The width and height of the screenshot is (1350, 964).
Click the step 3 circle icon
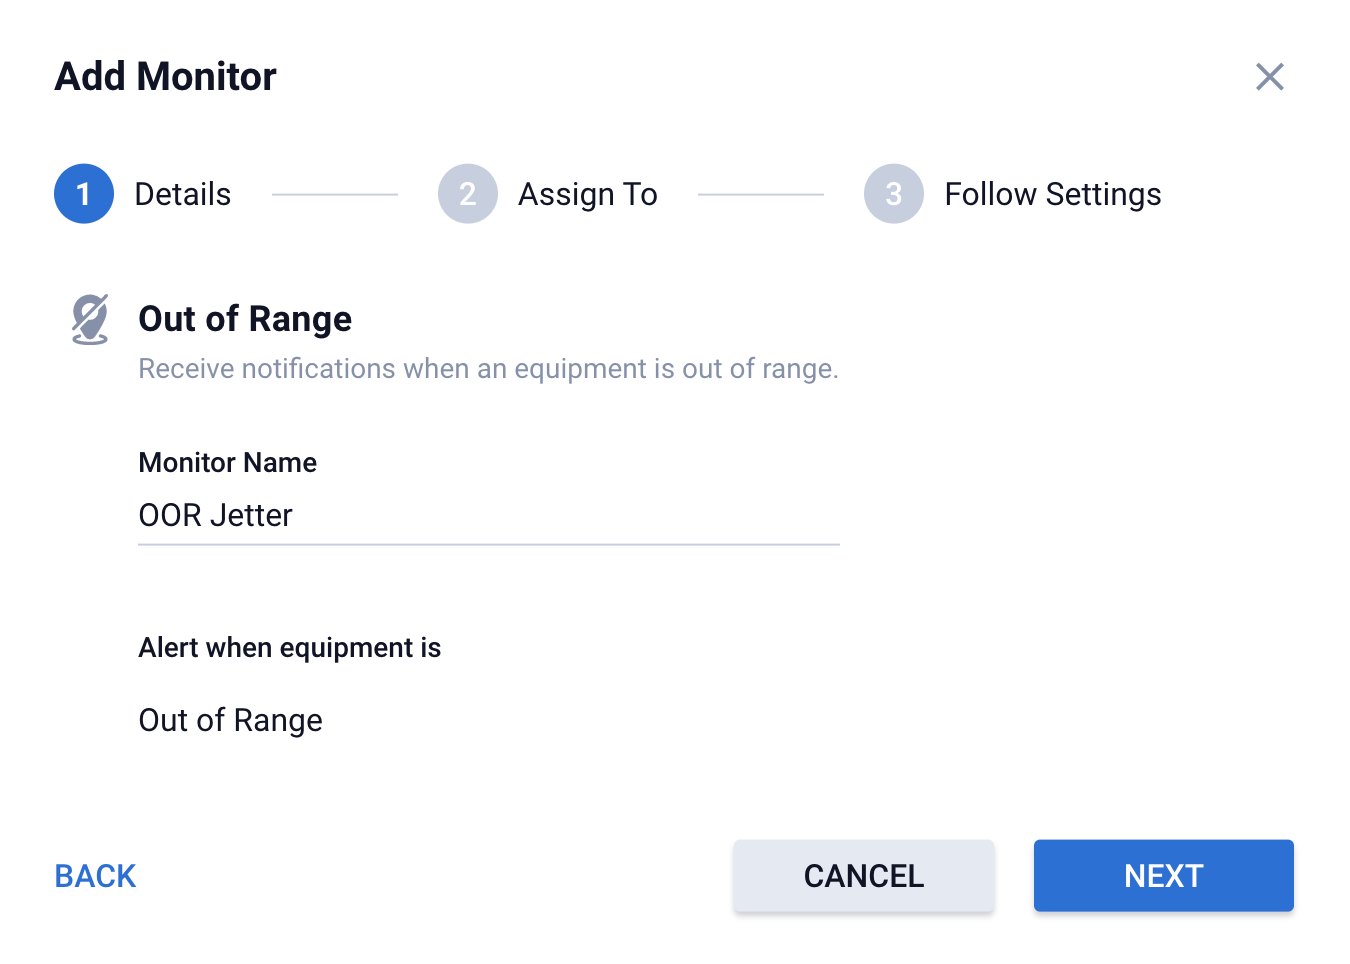[893, 194]
